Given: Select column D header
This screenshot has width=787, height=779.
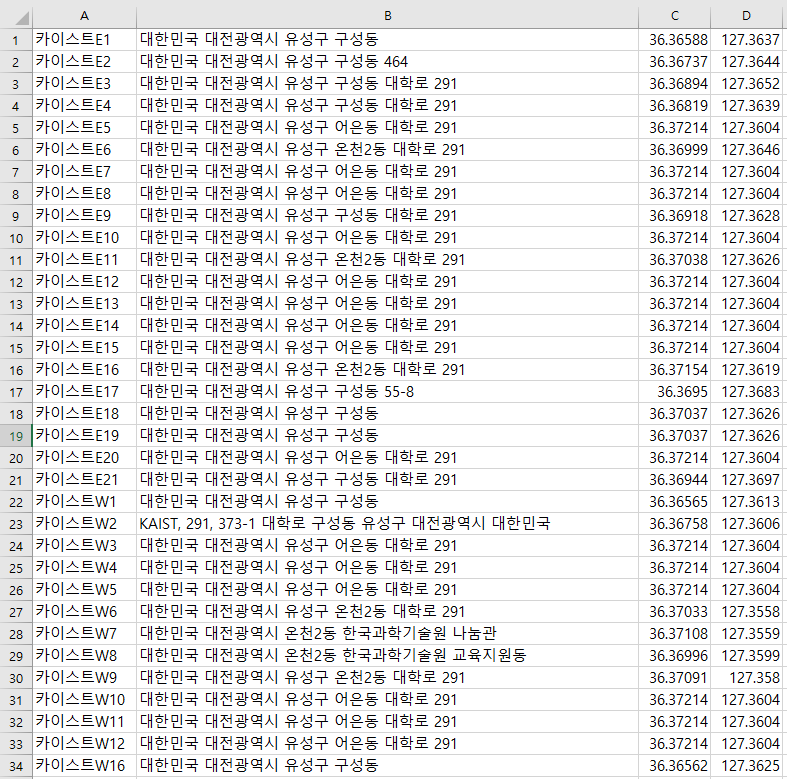Looking at the screenshot, I should pyautogui.click(x=747, y=16).
